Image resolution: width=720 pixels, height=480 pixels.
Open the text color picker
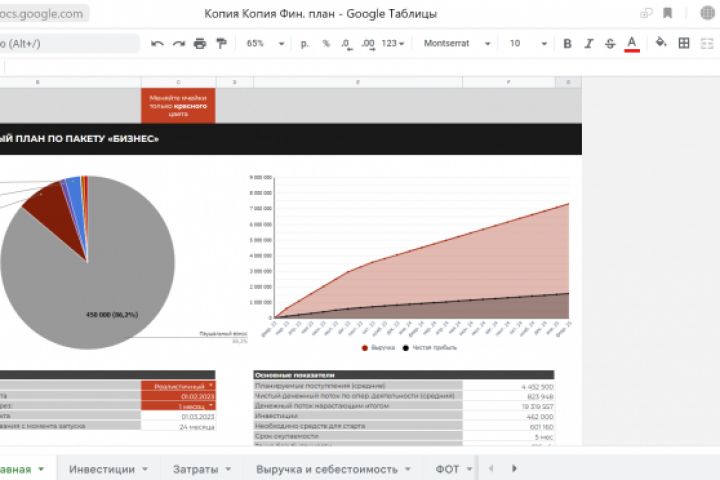click(x=632, y=44)
